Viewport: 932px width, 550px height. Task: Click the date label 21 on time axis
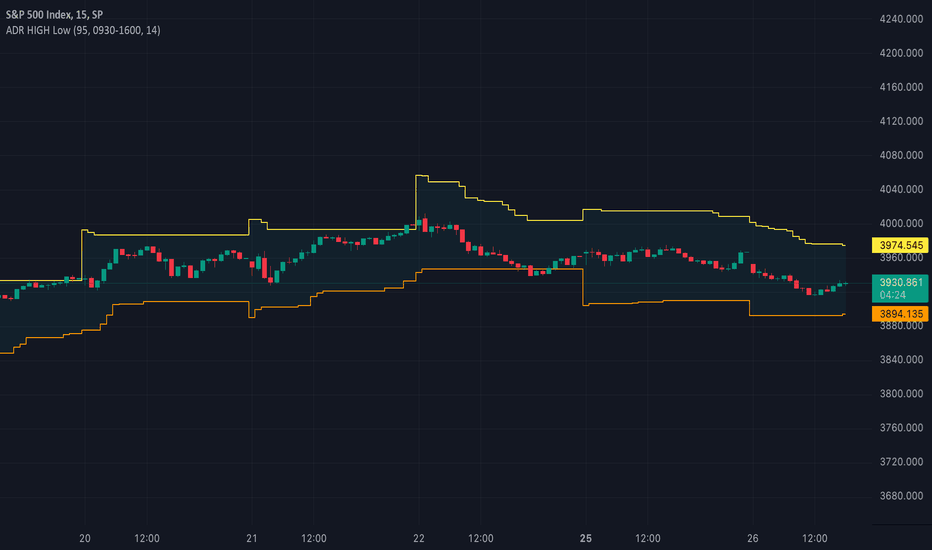click(x=252, y=538)
